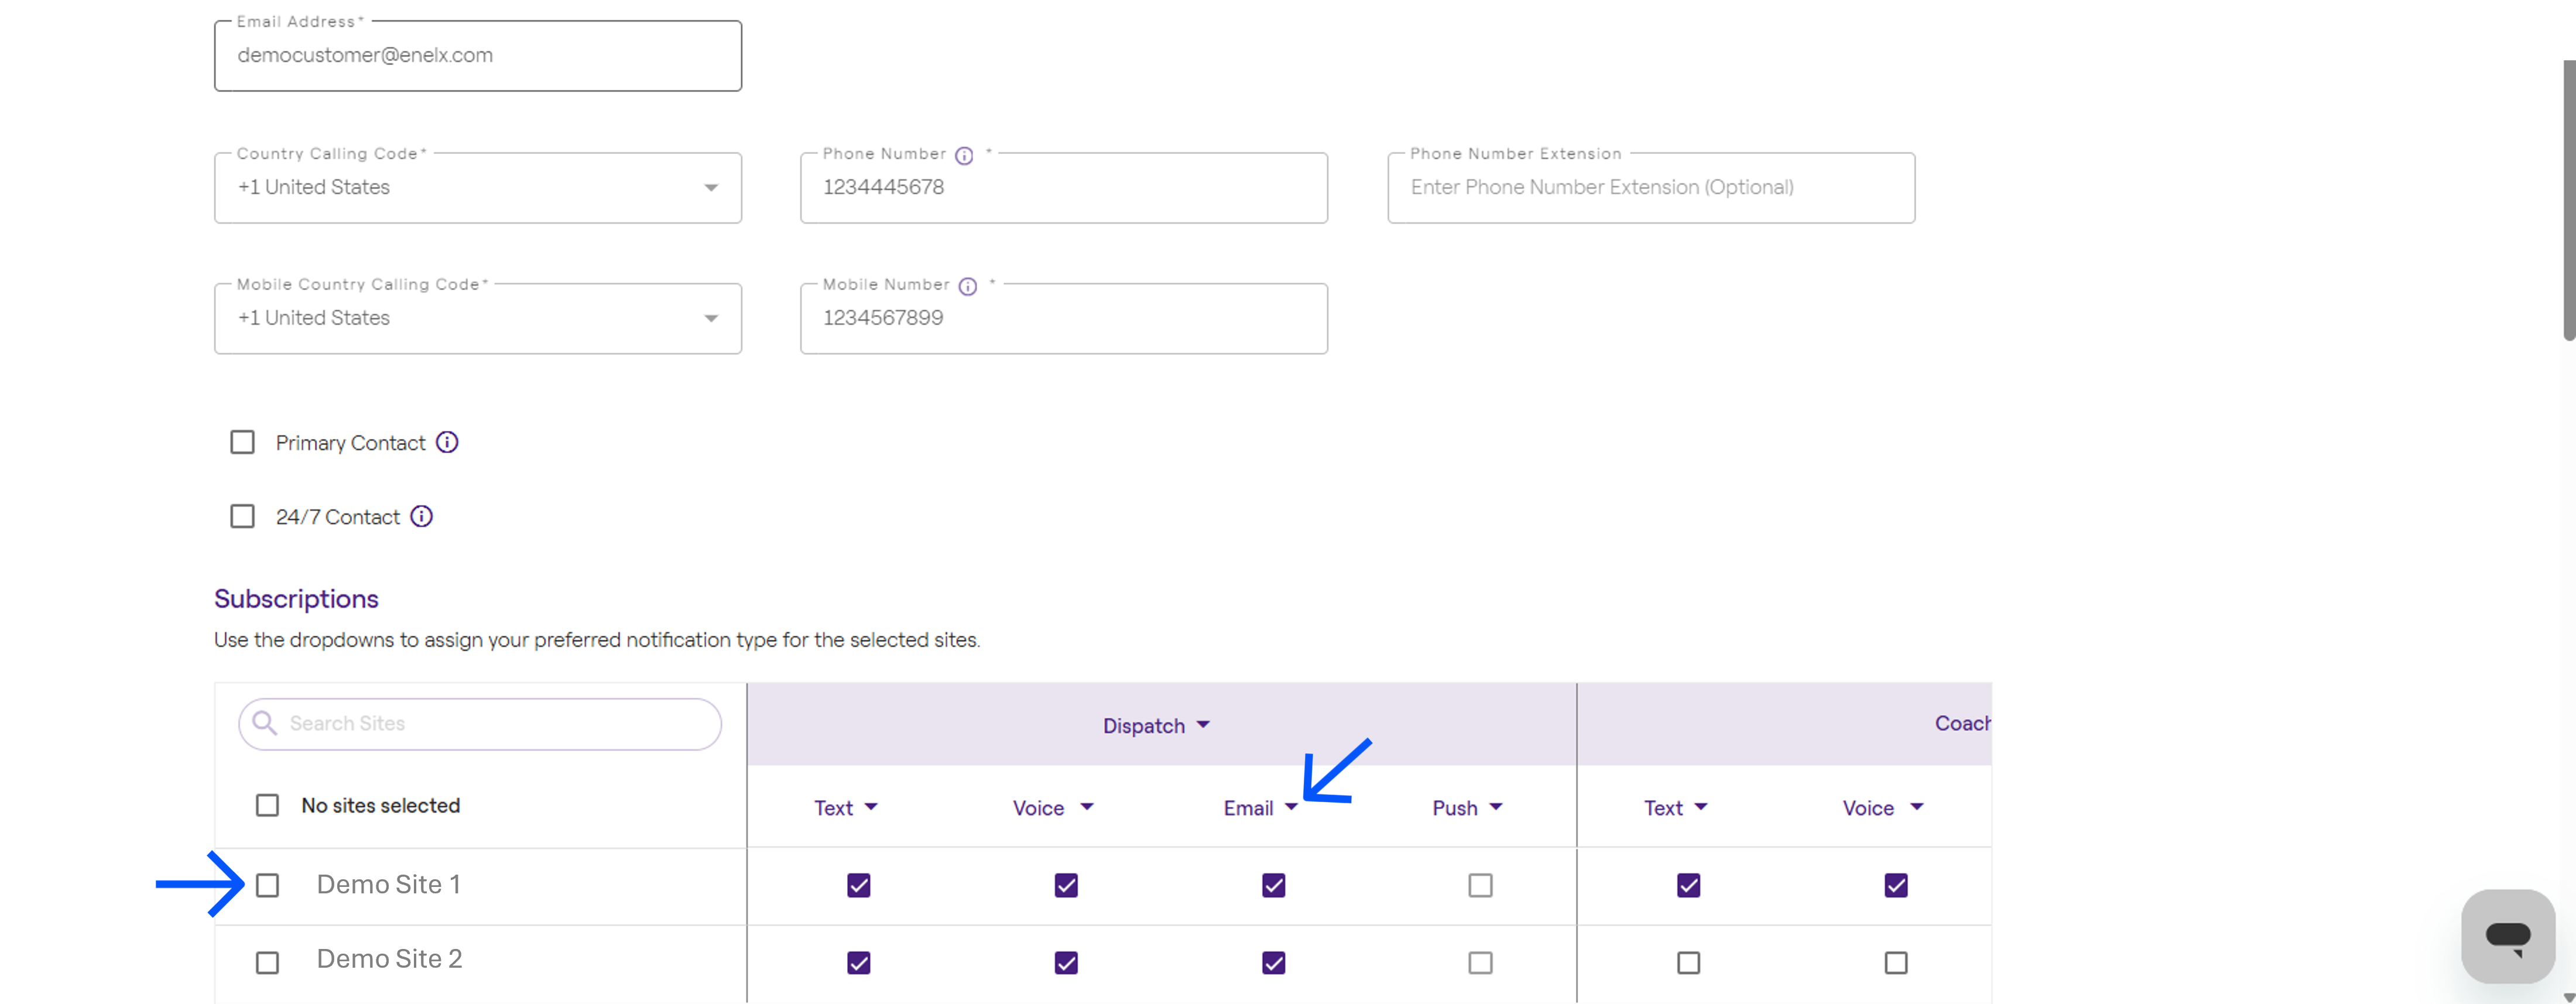
Task: Tick the 24/7 Contact checkbox
Action: tap(242, 516)
